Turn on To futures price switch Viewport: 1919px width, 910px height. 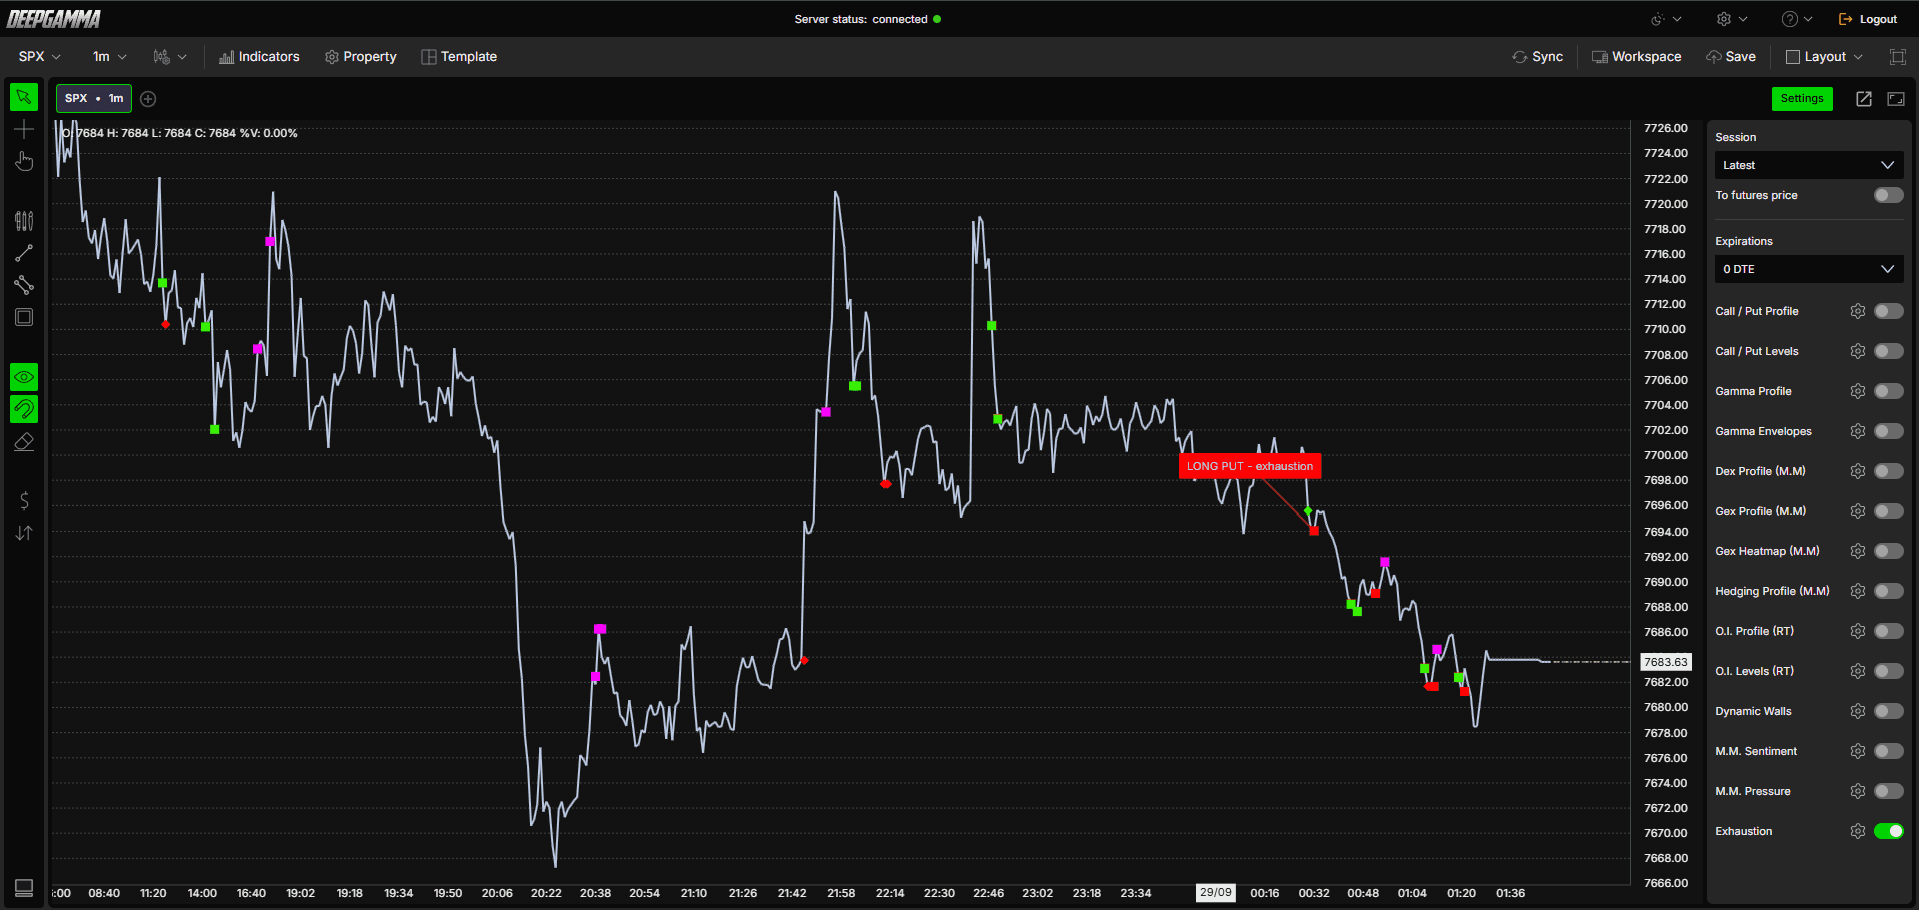1889,195
